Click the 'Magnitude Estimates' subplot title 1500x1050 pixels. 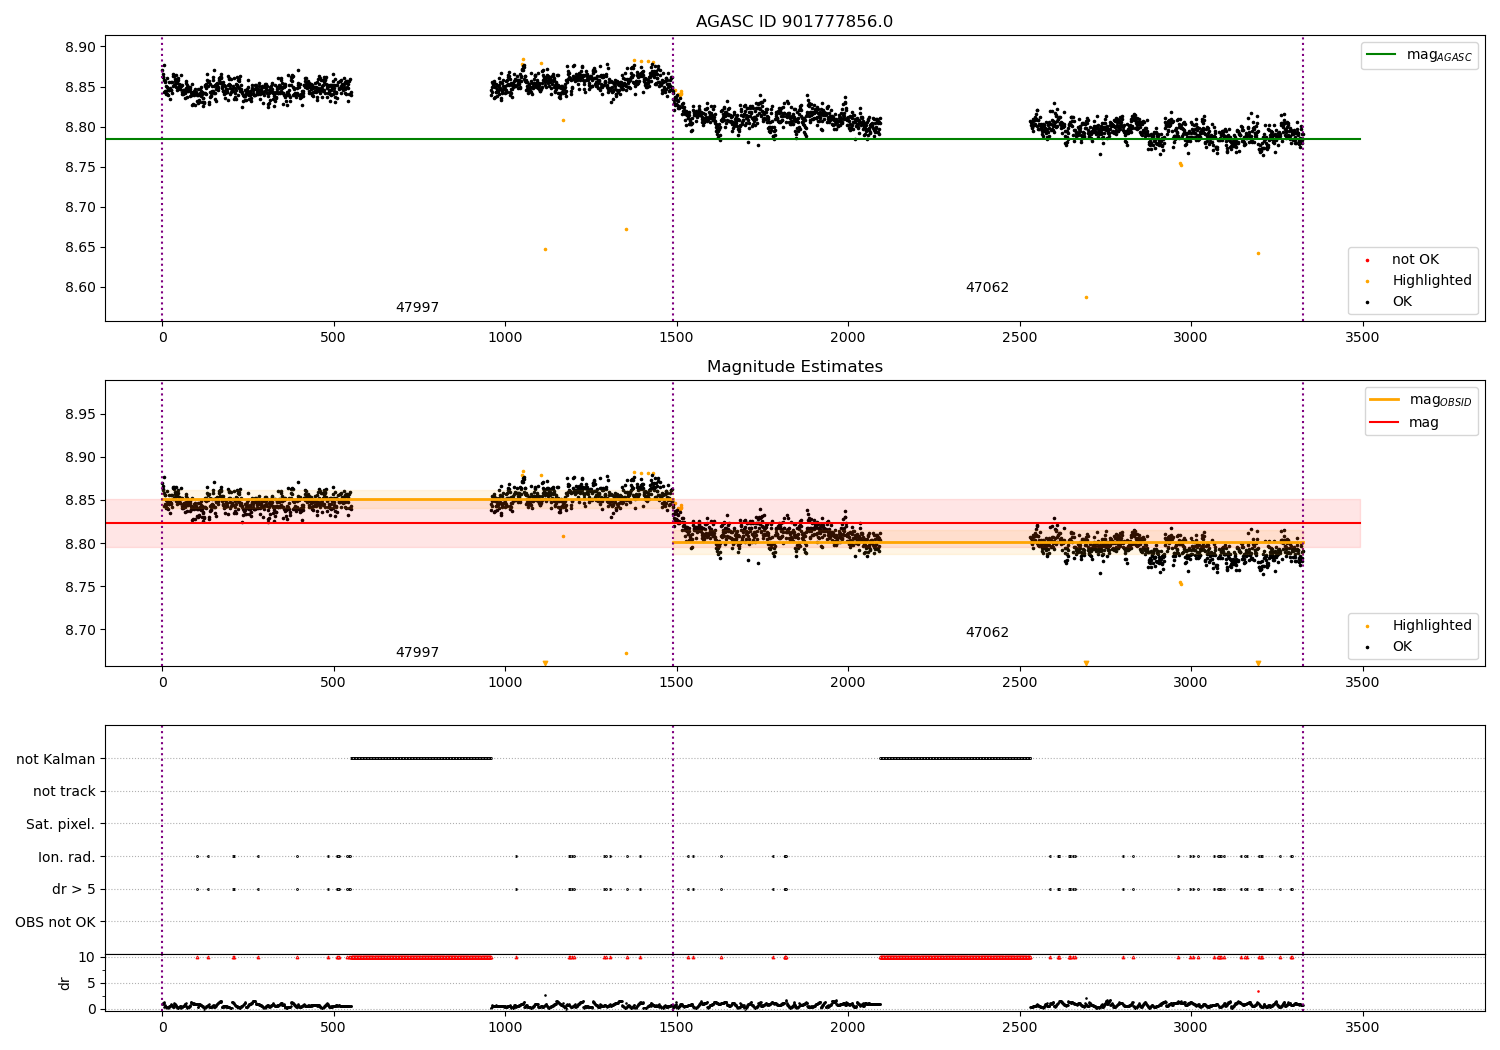(x=794, y=367)
